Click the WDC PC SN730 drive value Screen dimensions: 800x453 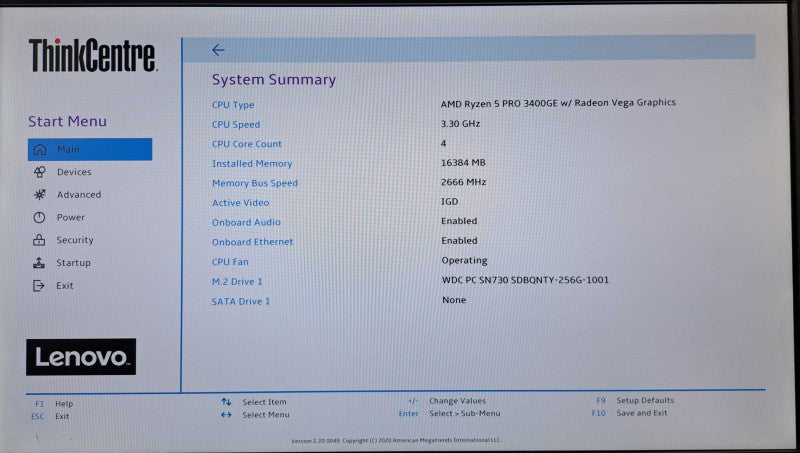click(526, 280)
